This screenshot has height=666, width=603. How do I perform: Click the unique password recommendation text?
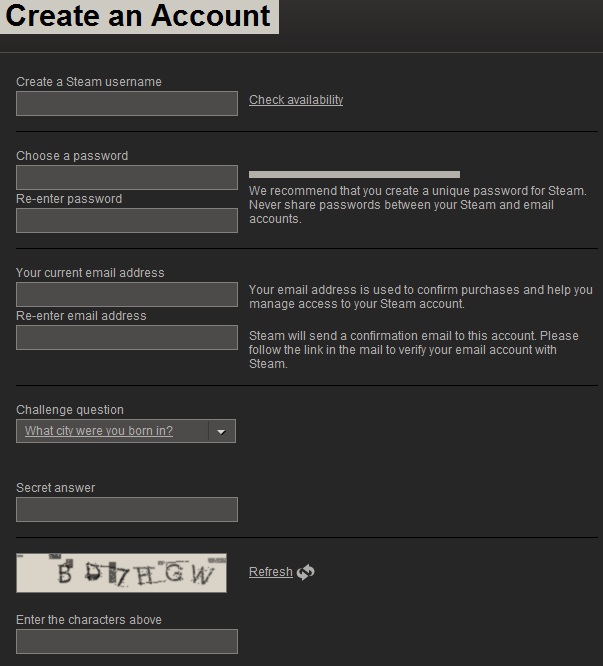click(418, 205)
